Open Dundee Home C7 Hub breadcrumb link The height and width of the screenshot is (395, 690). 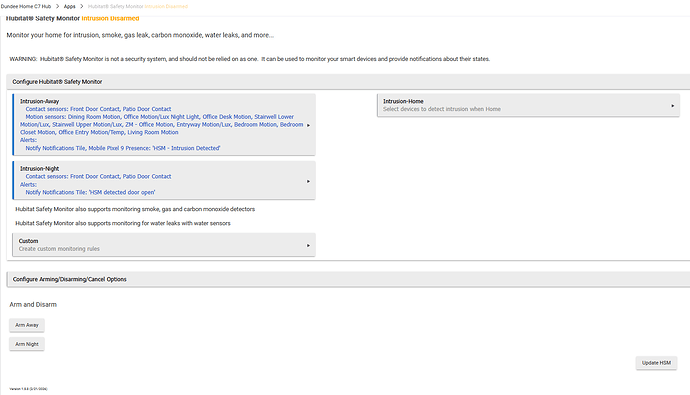pos(26,6)
